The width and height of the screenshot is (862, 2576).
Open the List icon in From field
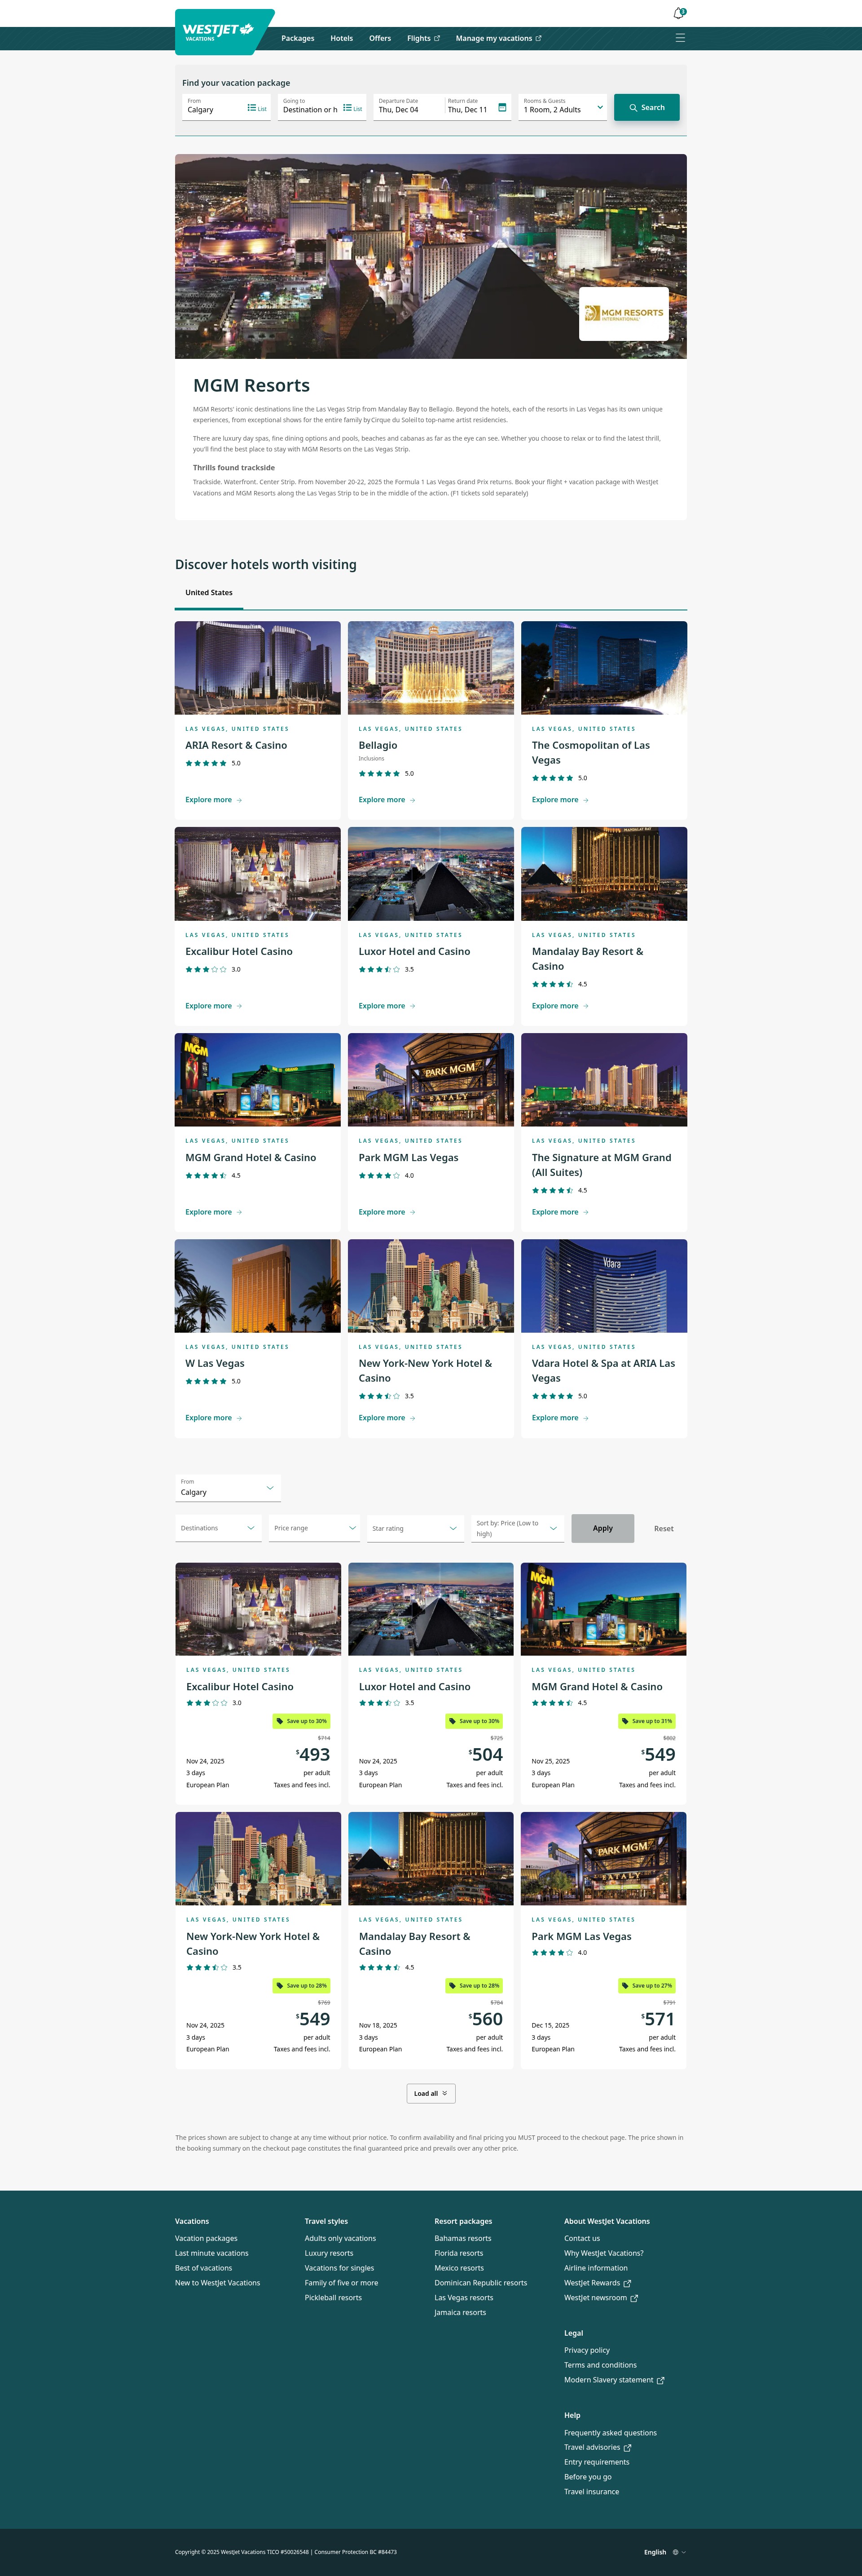[x=257, y=108]
